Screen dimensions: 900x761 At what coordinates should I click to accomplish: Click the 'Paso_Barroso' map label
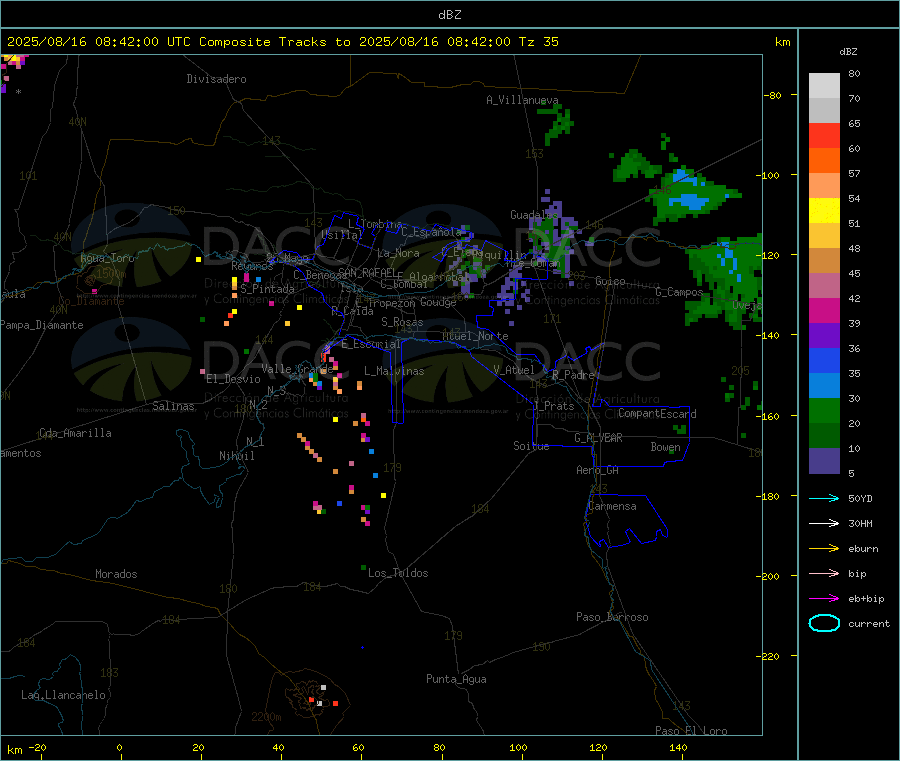click(x=612, y=617)
